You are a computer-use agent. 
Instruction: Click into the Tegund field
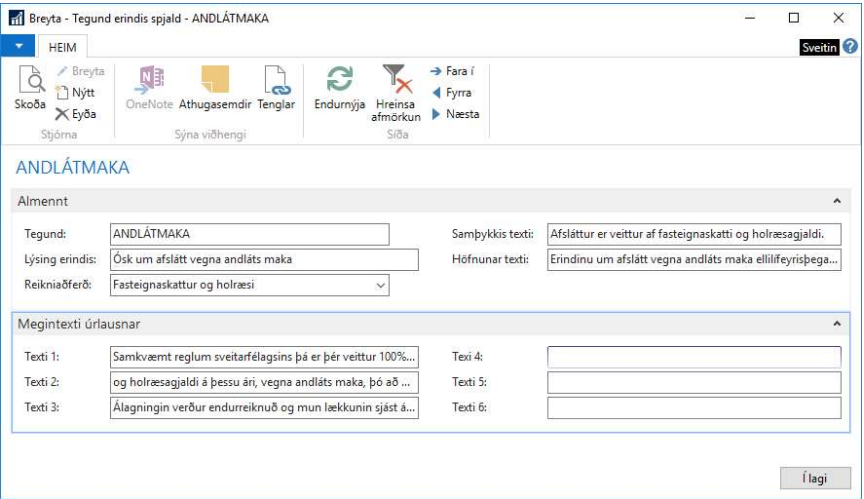point(248,234)
